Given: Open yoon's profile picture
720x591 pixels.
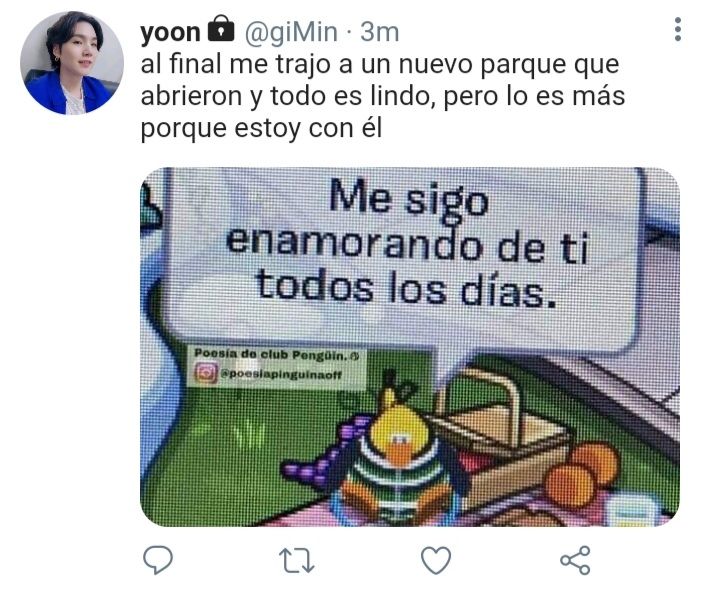Looking at the screenshot, I should (72, 63).
